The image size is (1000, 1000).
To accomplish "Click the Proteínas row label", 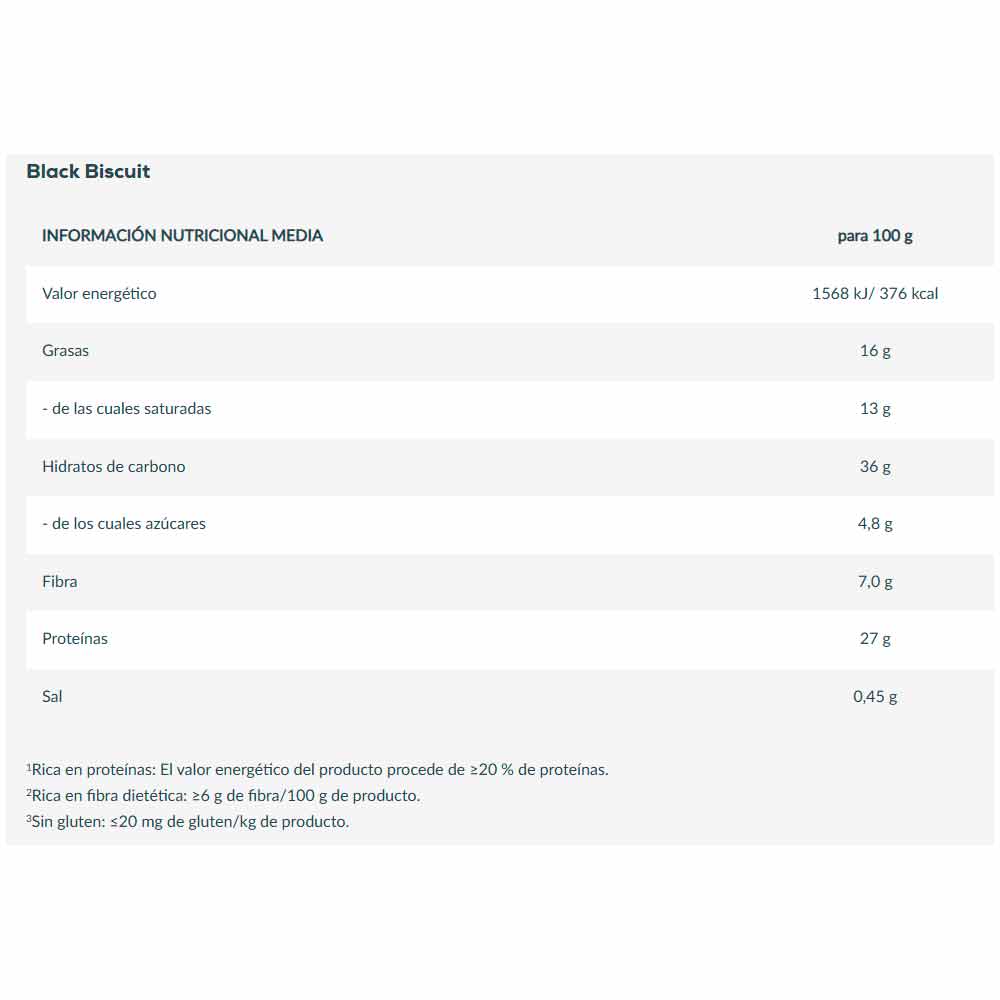I will (x=75, y=638).
